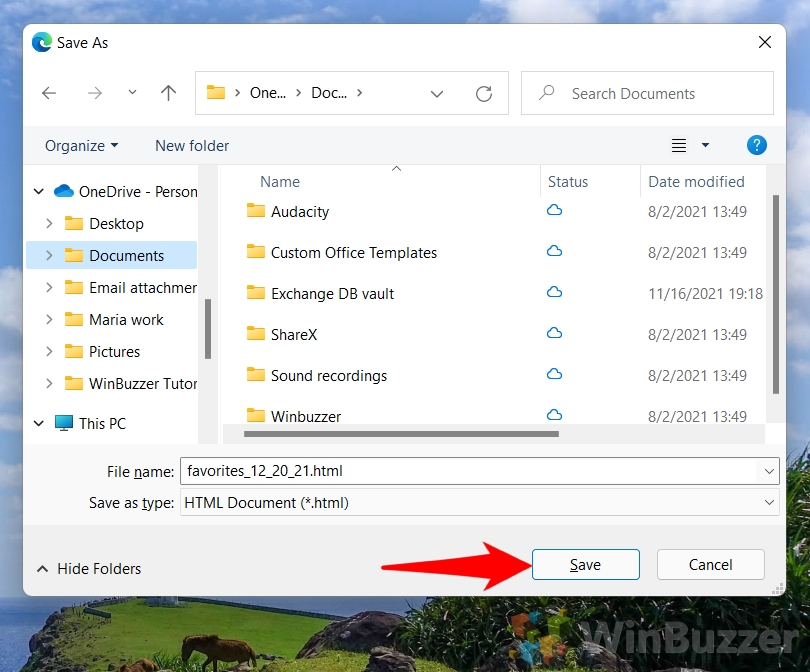Expand the Maria work tree node

49,320
